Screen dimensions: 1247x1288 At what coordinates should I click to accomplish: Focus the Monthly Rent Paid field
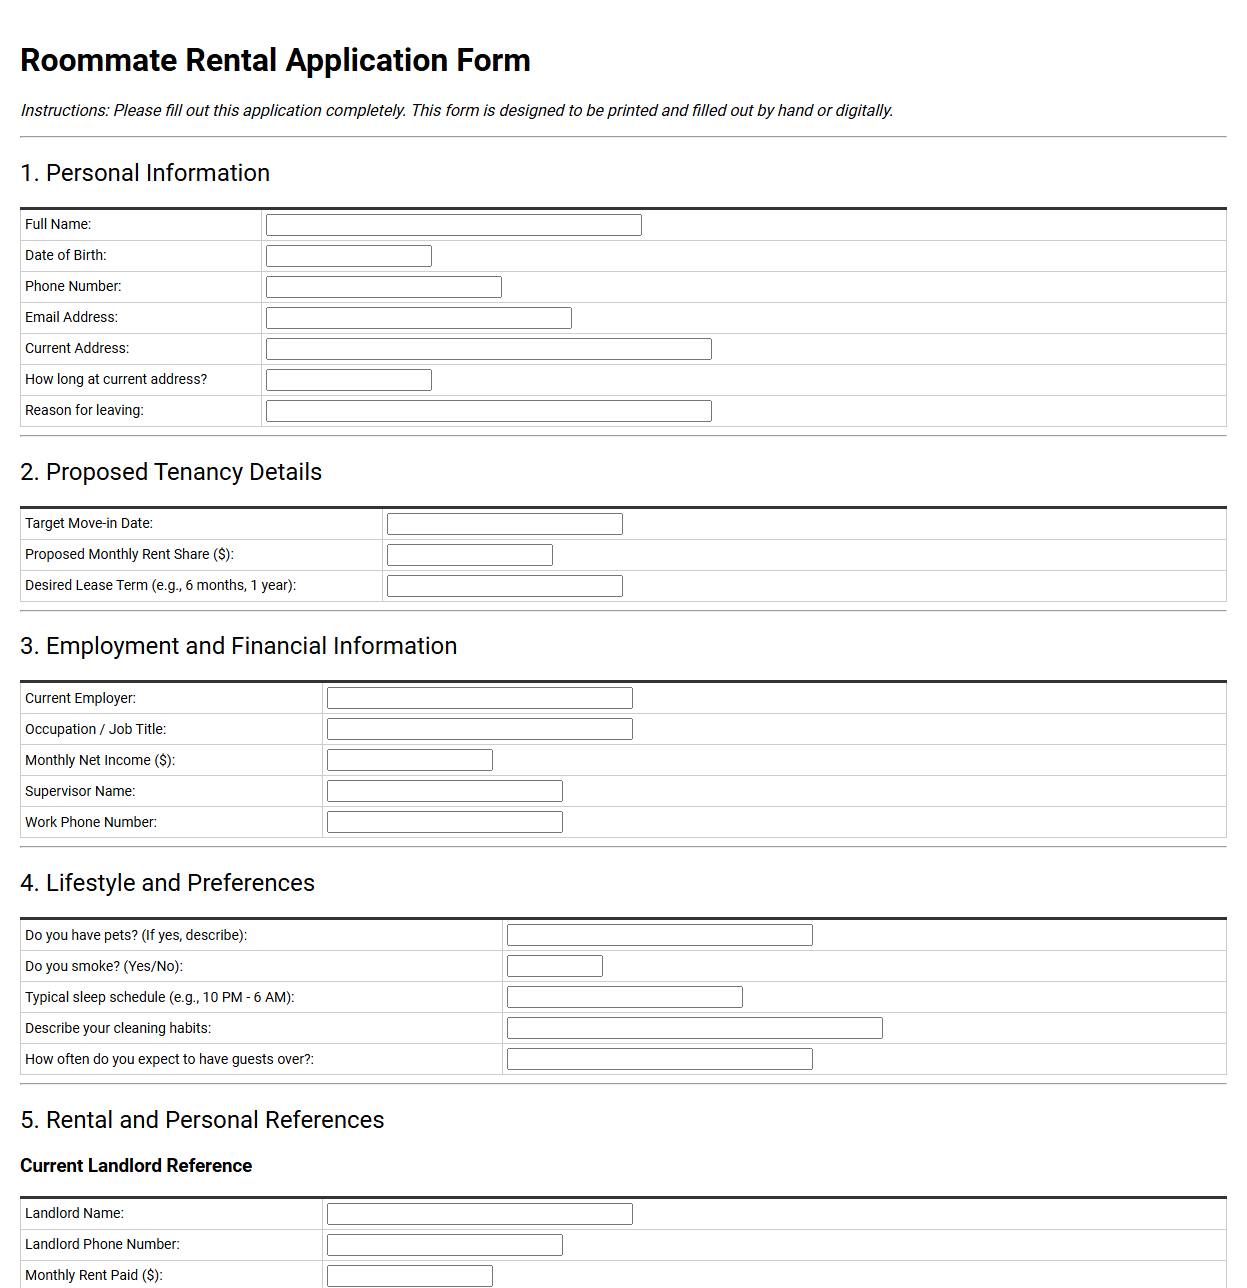410,1276
